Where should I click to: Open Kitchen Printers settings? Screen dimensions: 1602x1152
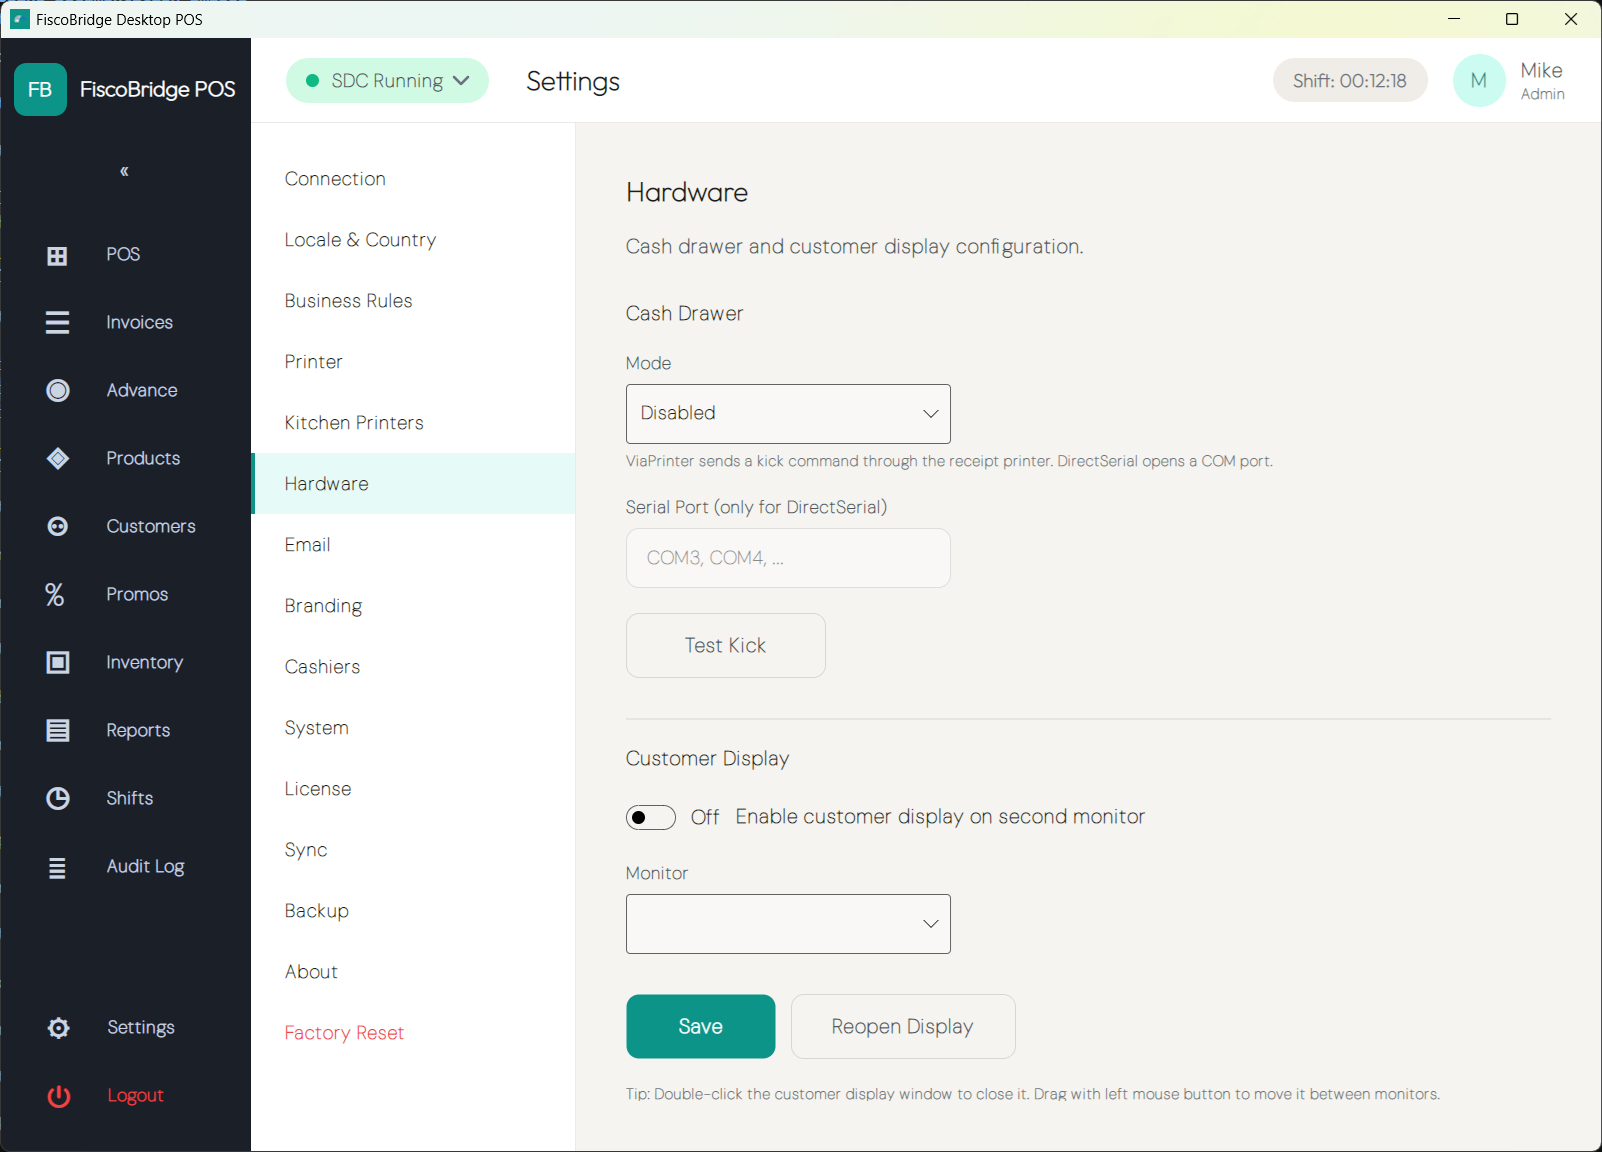(x=413, y=423)
